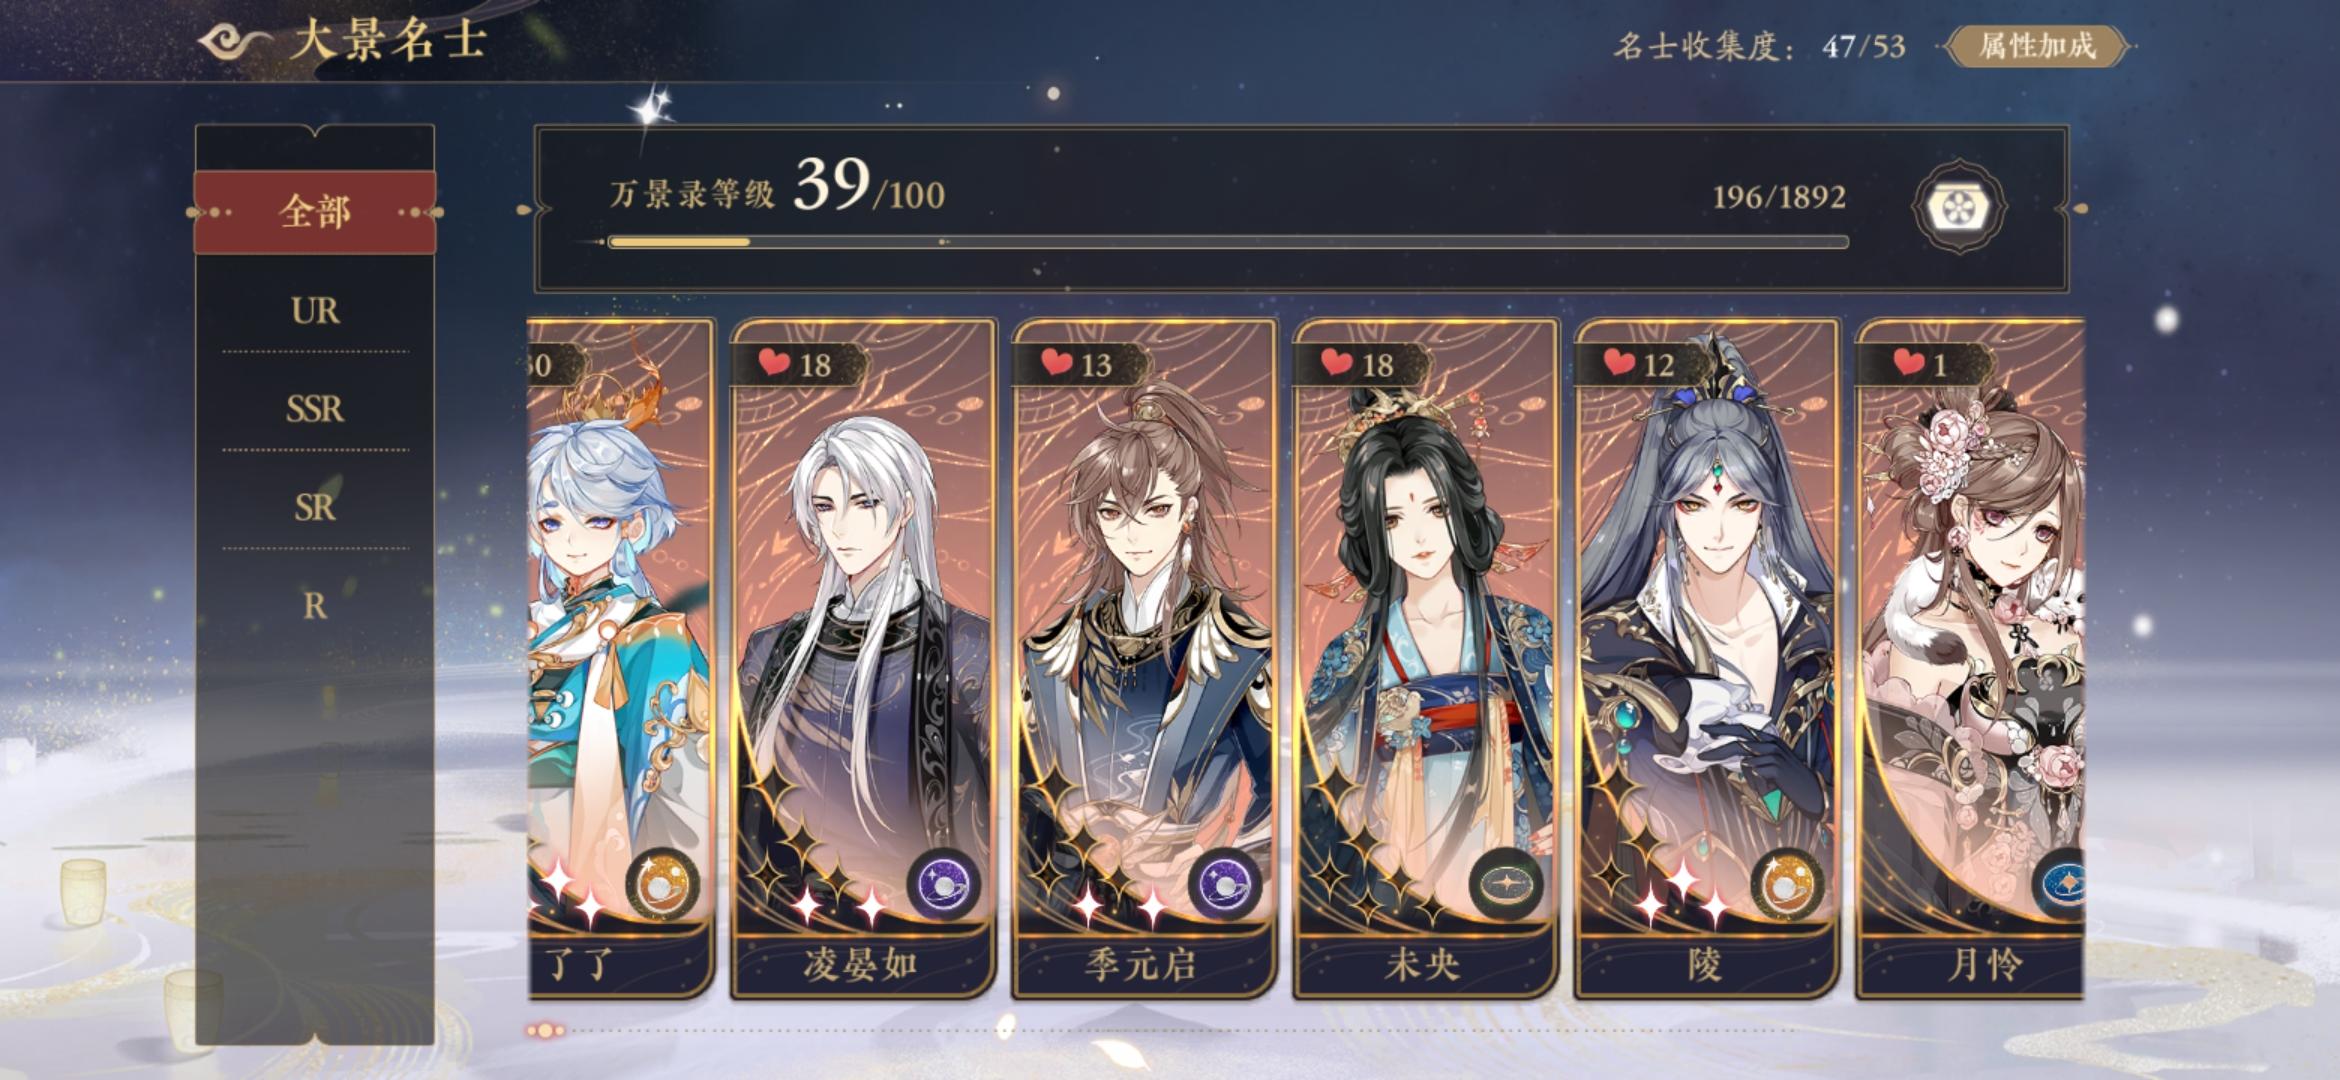Click the 万景录等级 progress bar
The height and width of the screenshot is (1080, 2340).
[1228, 242]
